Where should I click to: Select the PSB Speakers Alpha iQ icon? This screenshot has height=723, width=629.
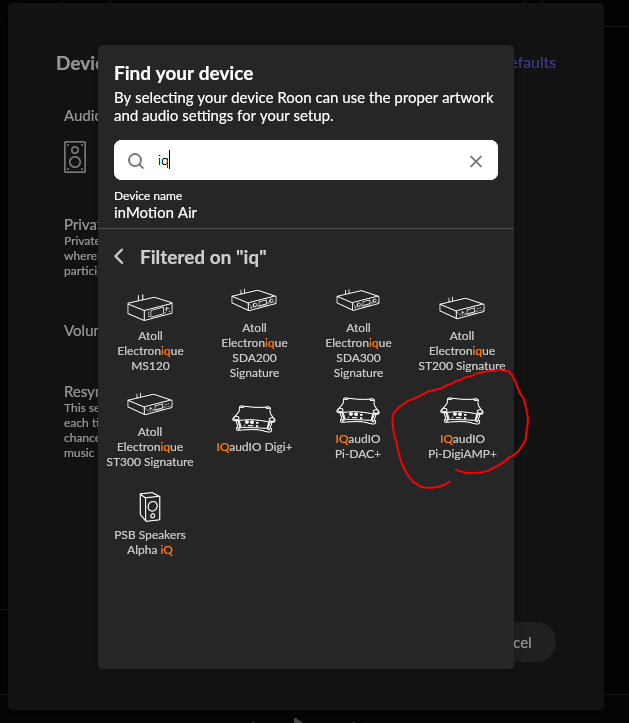point(150,507)
